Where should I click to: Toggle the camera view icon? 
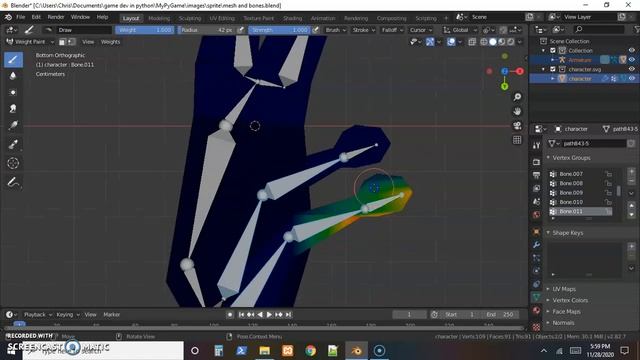coord(517,125)
